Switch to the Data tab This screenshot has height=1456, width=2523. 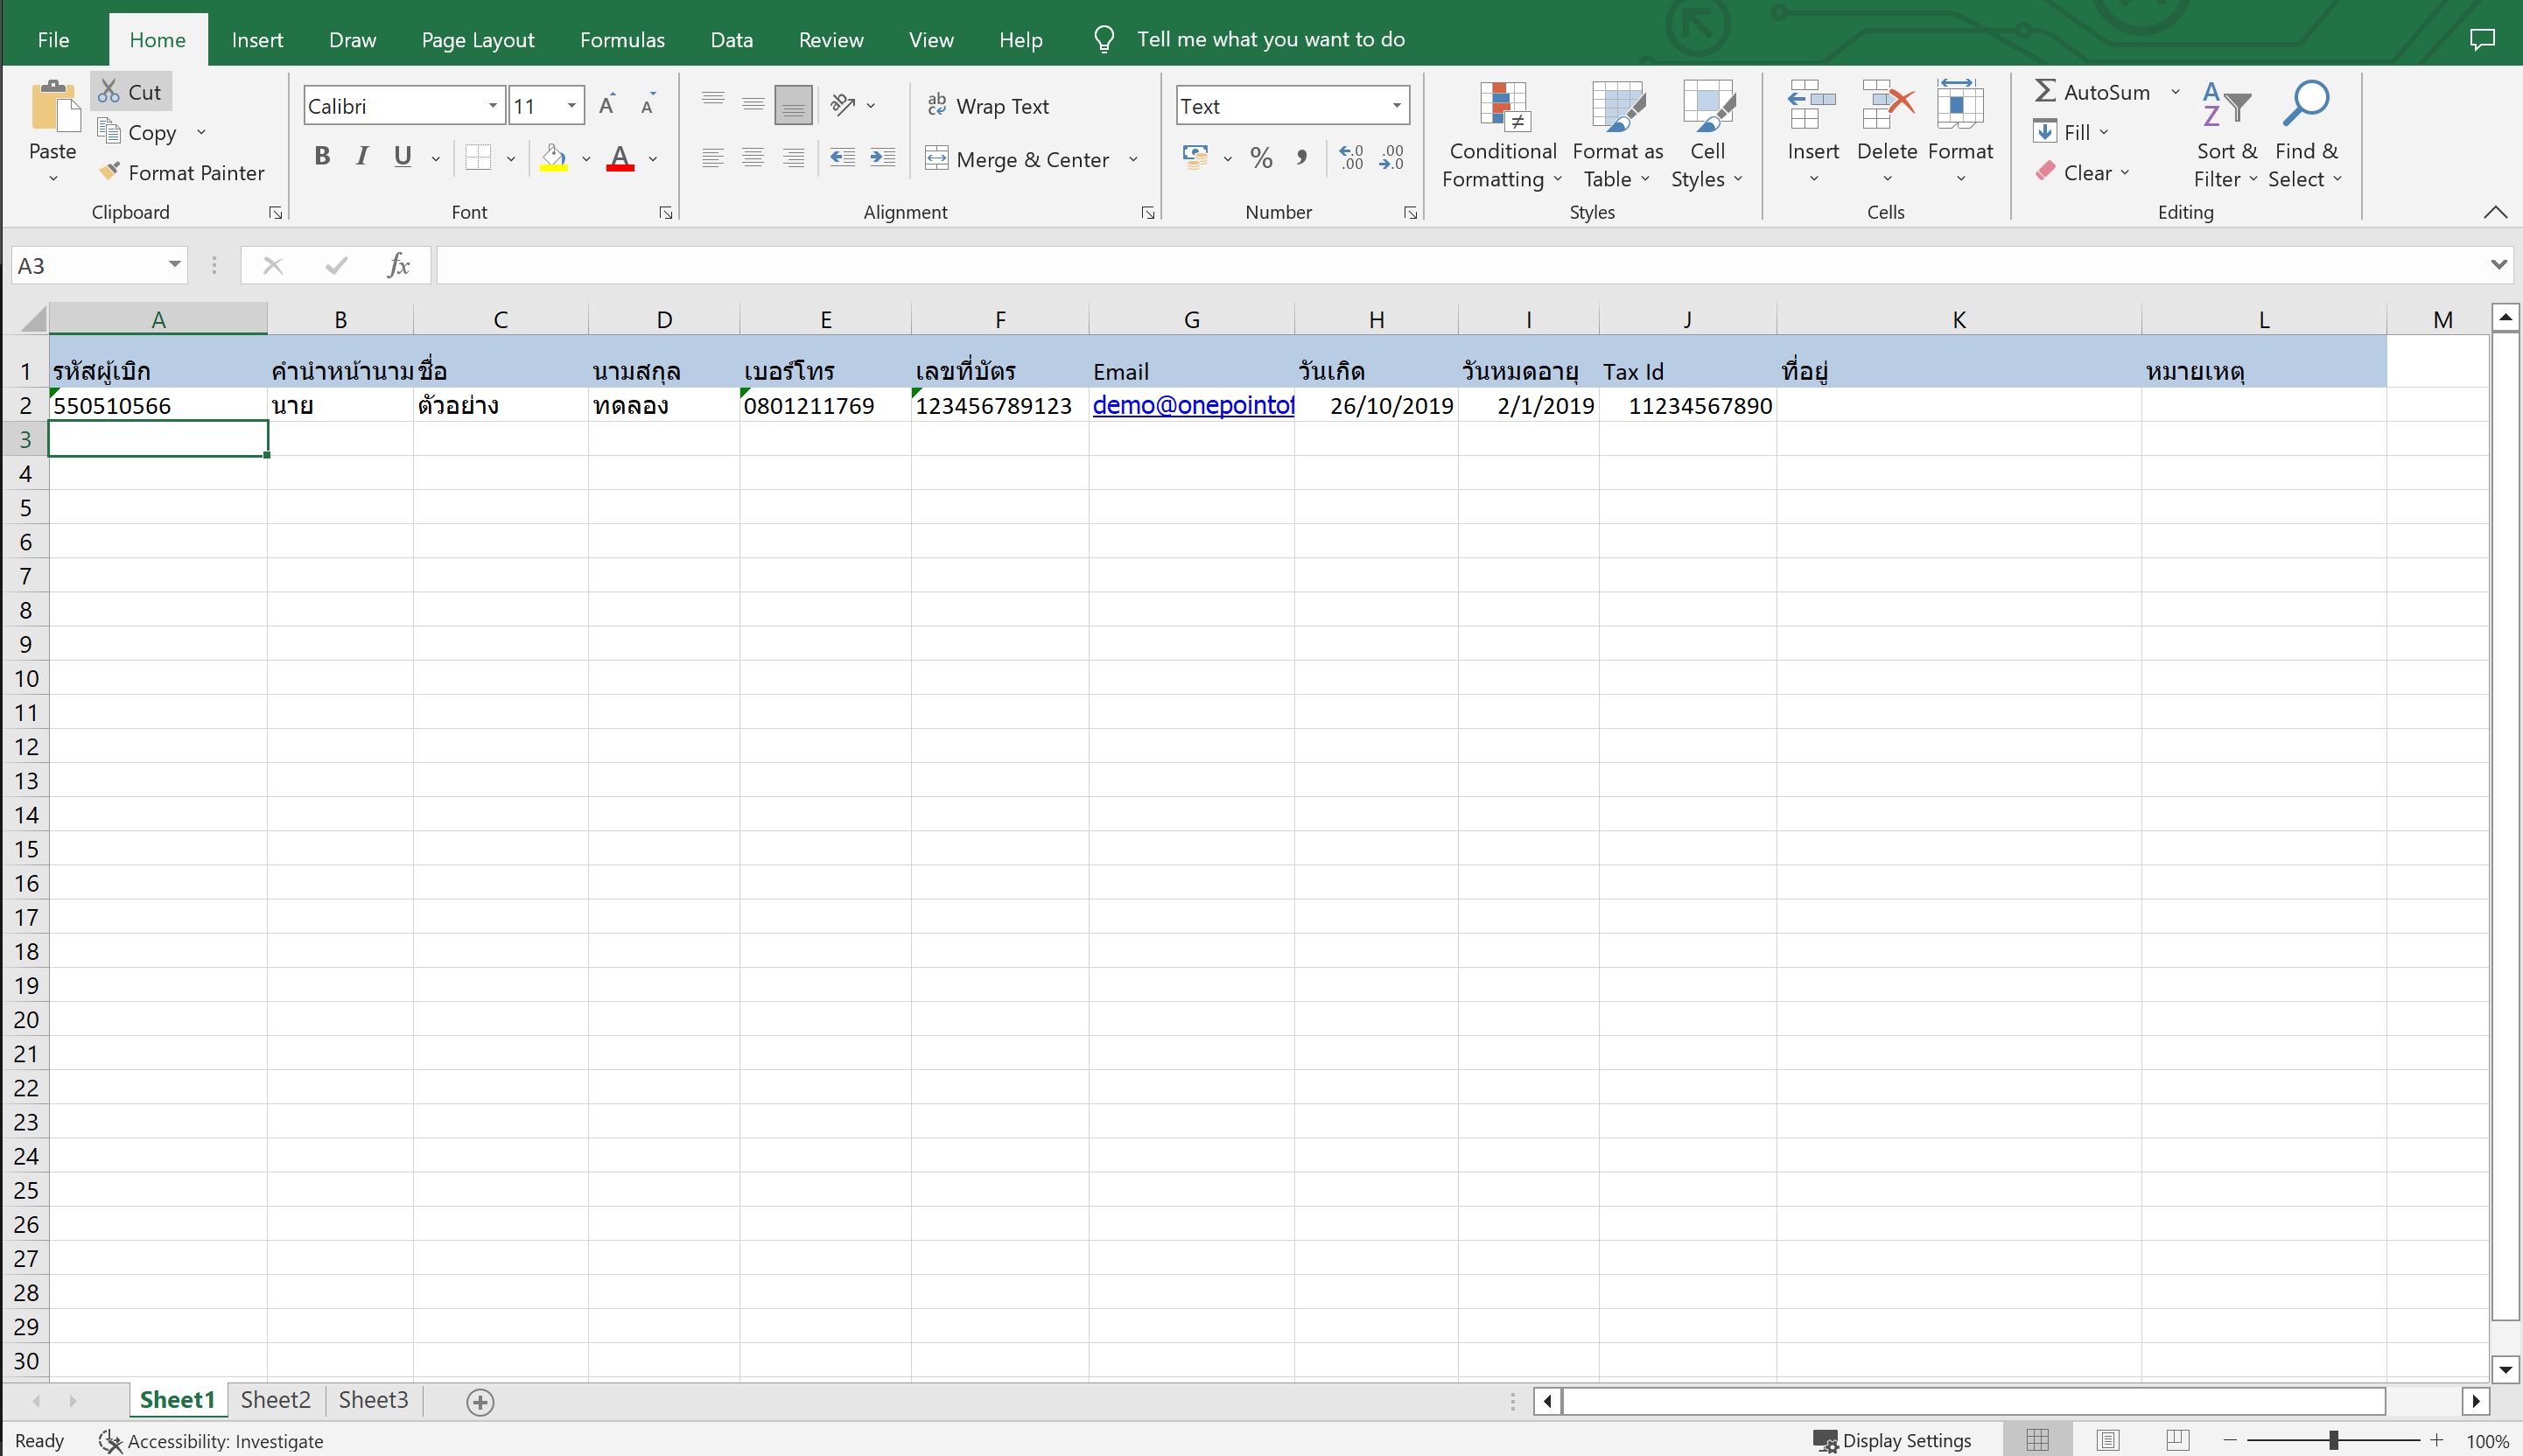coord(731,40)
